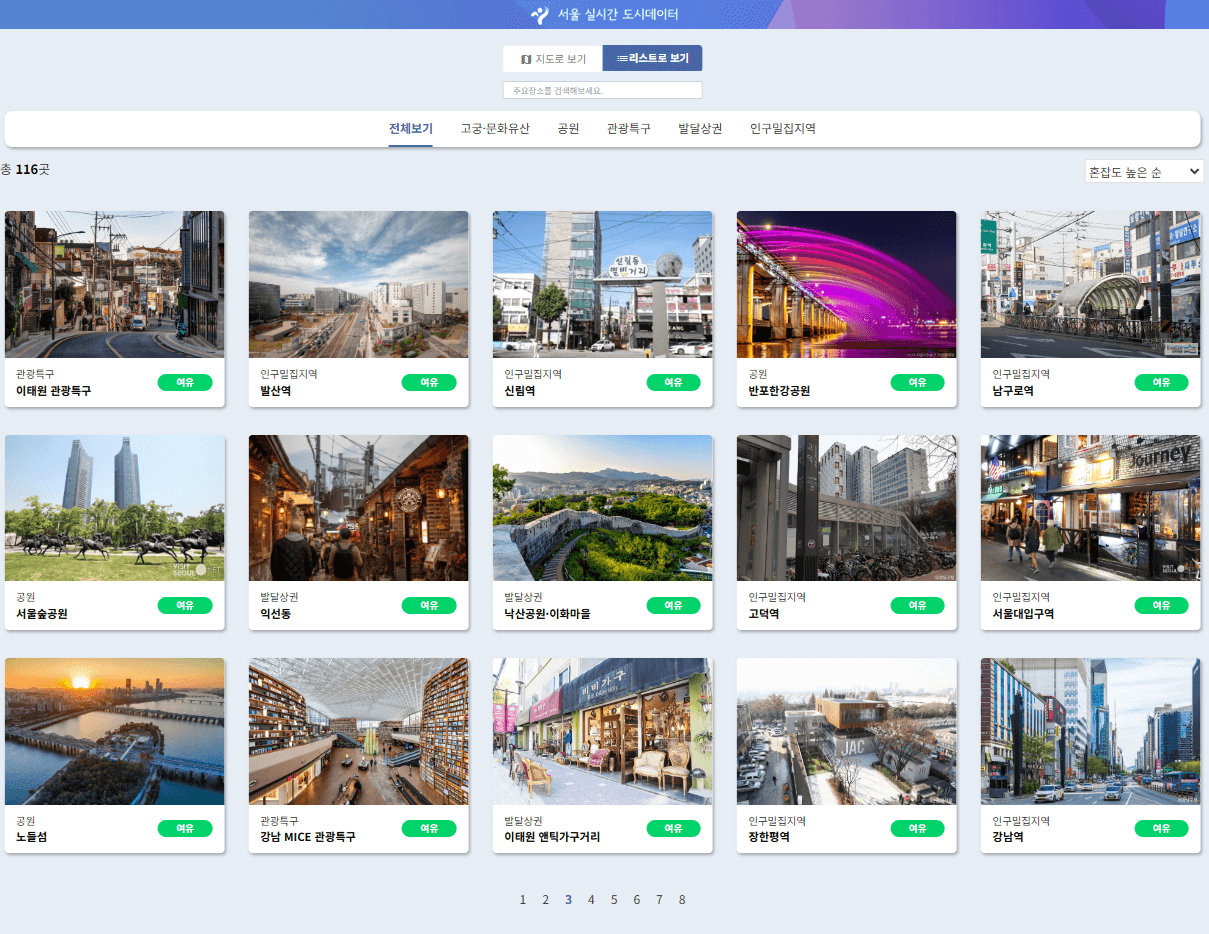Screen dimensions: 1209x934
Task: Click 여유 badge on 노들섬 card
Action: click(185, 828)
